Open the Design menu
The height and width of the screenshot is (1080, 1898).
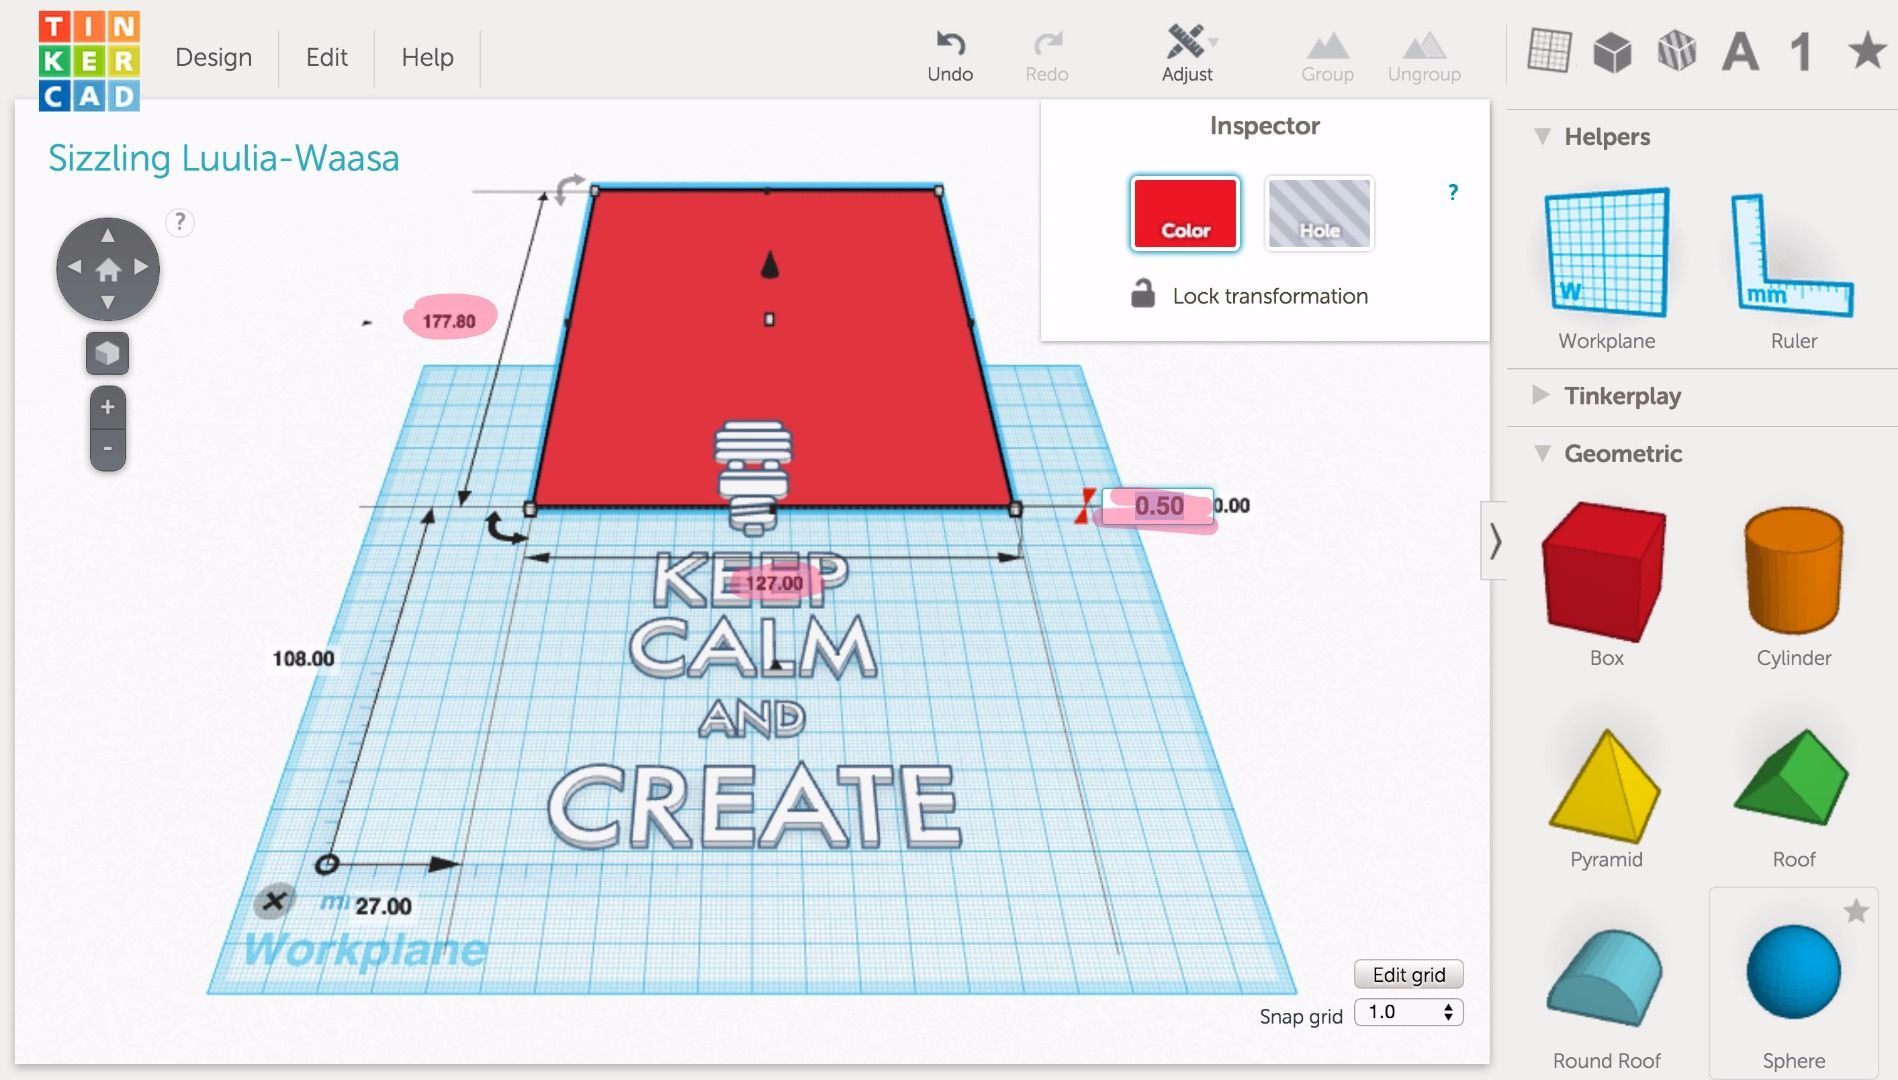tap(213, 57)
